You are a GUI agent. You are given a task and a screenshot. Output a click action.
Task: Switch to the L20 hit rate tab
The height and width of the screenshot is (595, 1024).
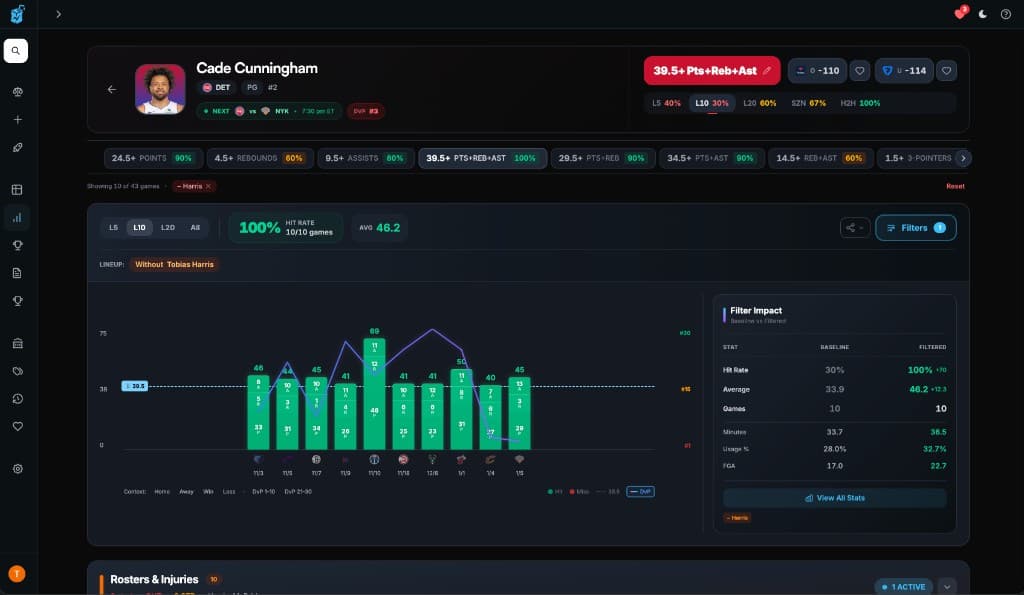[166, 227]
